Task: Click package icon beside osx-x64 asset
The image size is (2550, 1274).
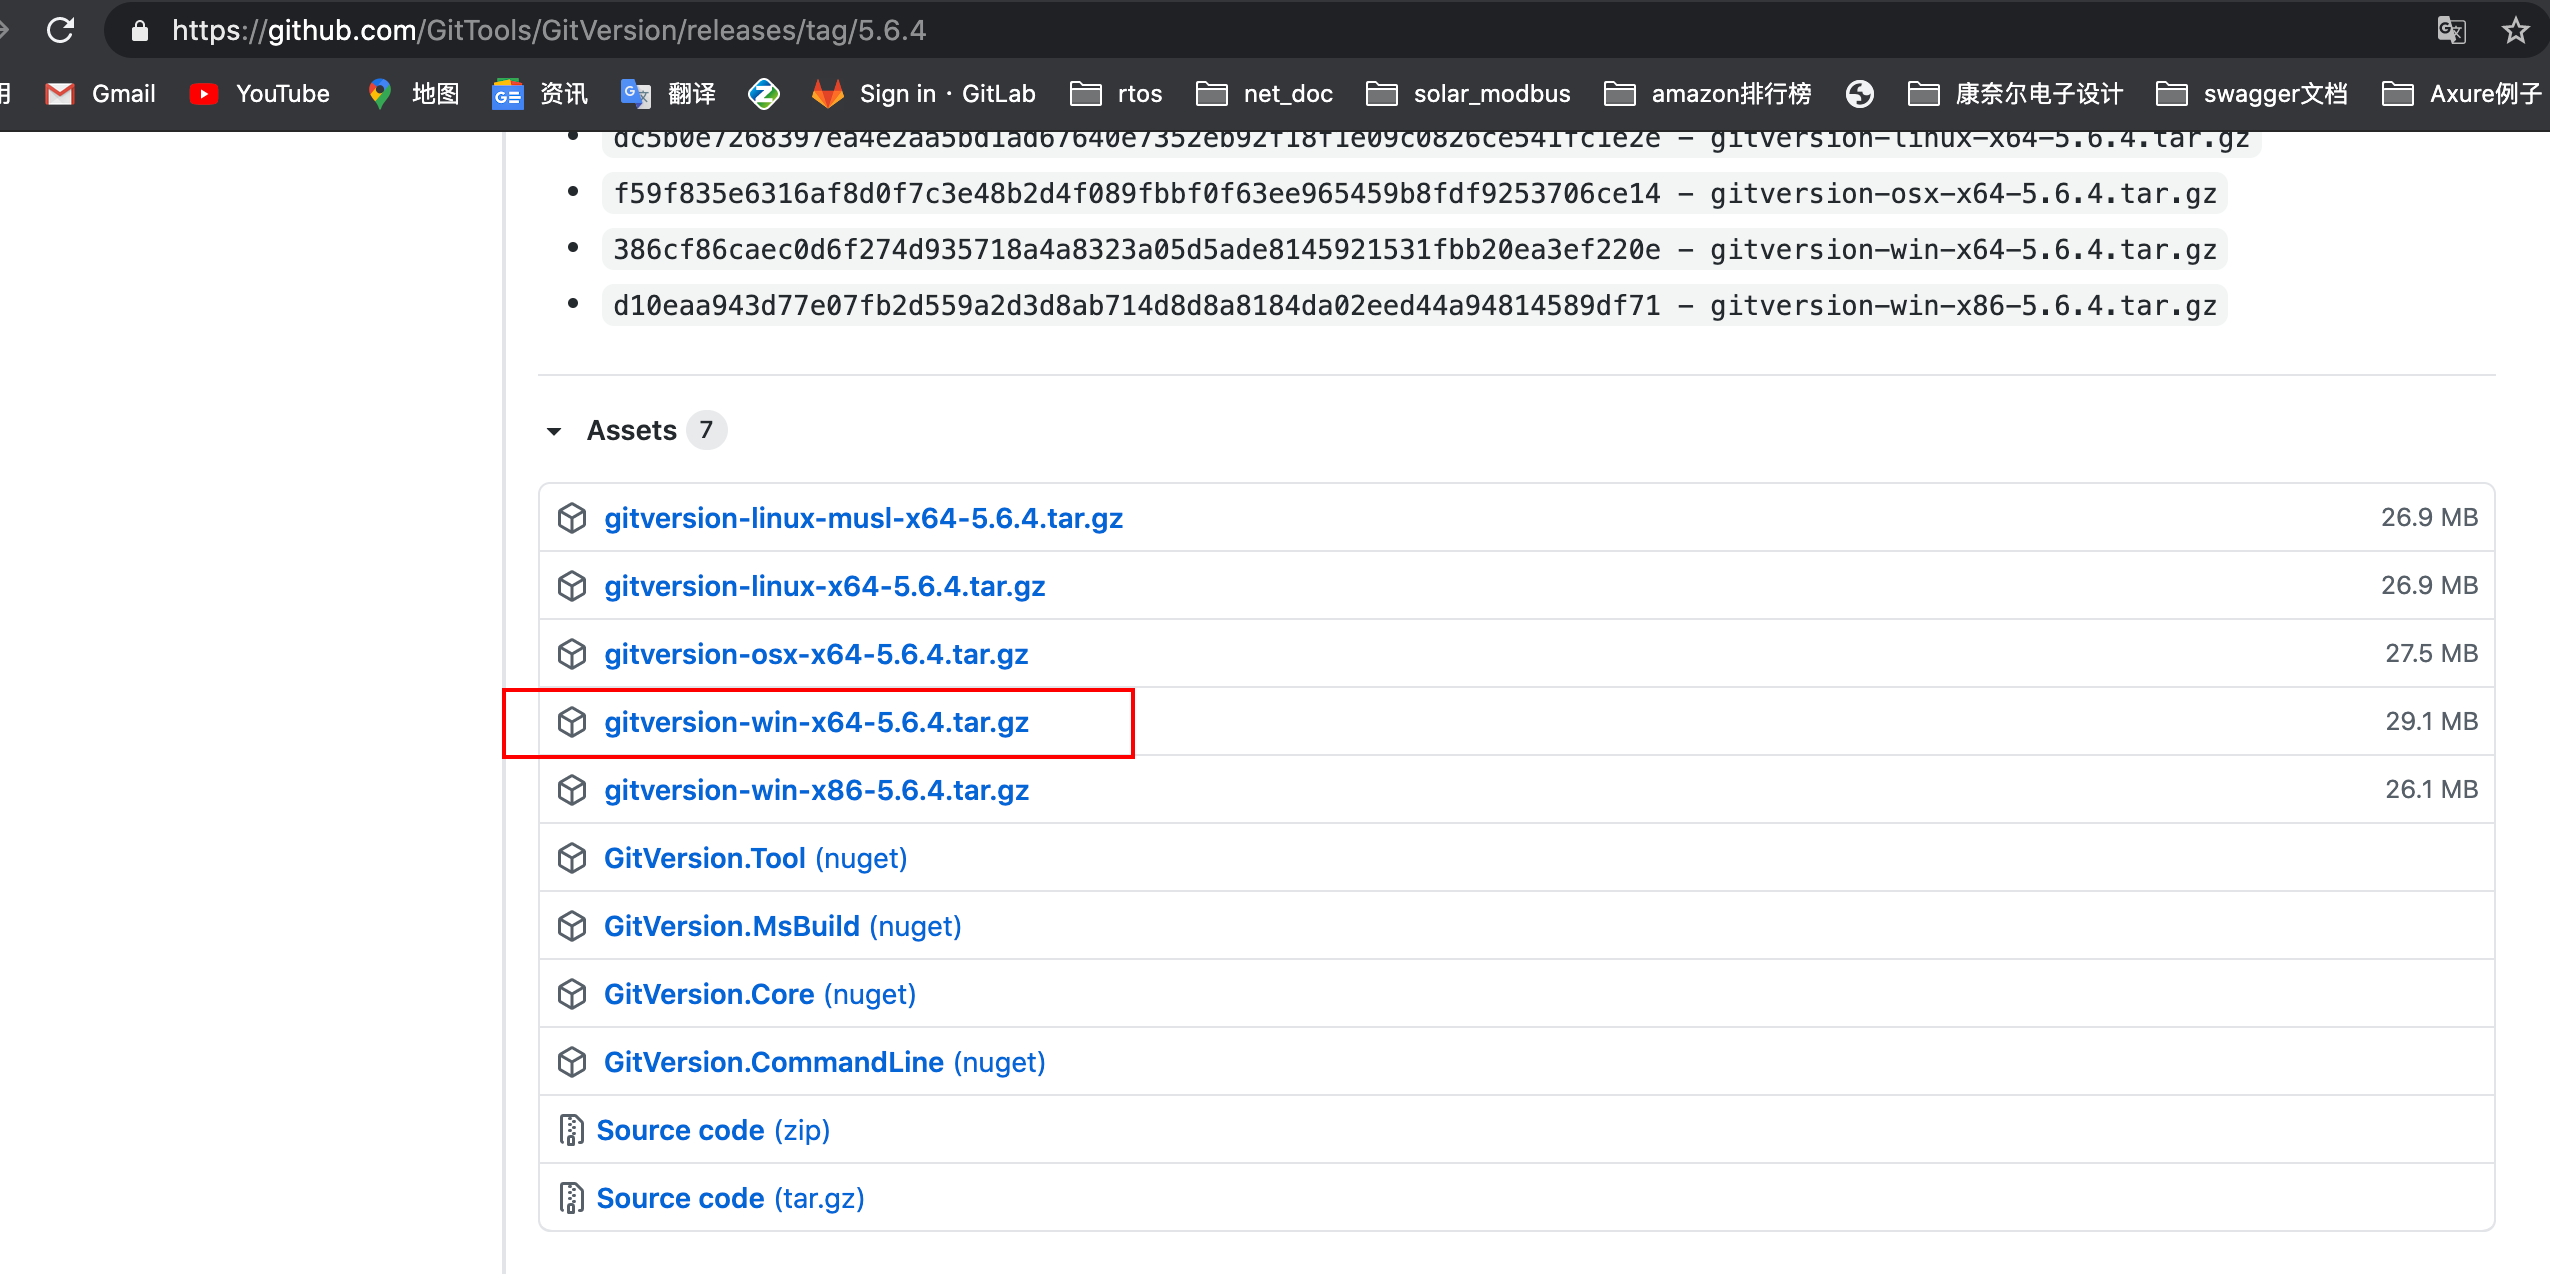Action: click(x=572, y=654)
